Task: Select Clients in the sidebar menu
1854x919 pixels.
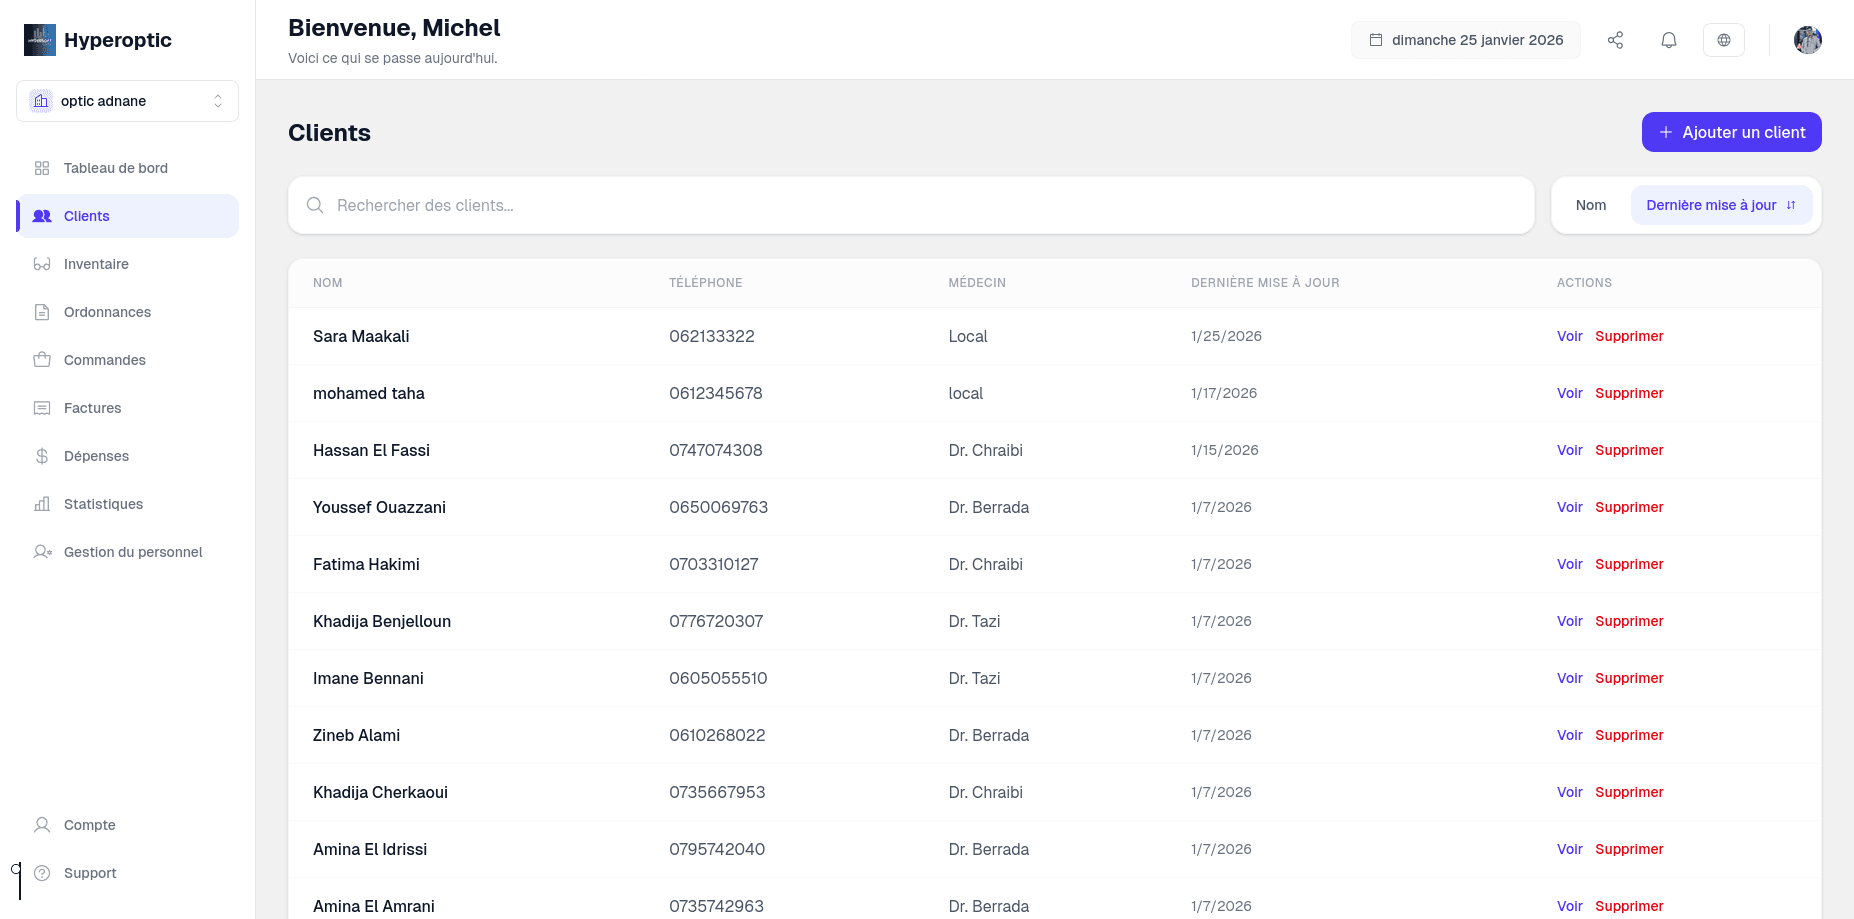Action: 86,216
